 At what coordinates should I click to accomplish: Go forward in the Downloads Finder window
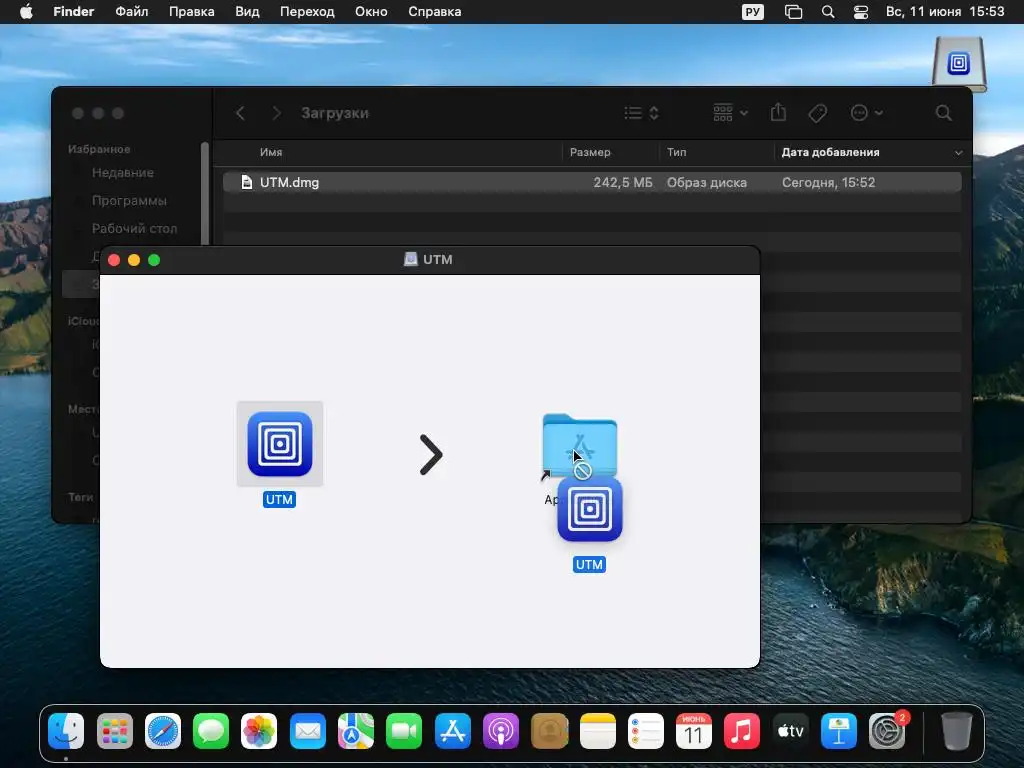click(276, 113)
